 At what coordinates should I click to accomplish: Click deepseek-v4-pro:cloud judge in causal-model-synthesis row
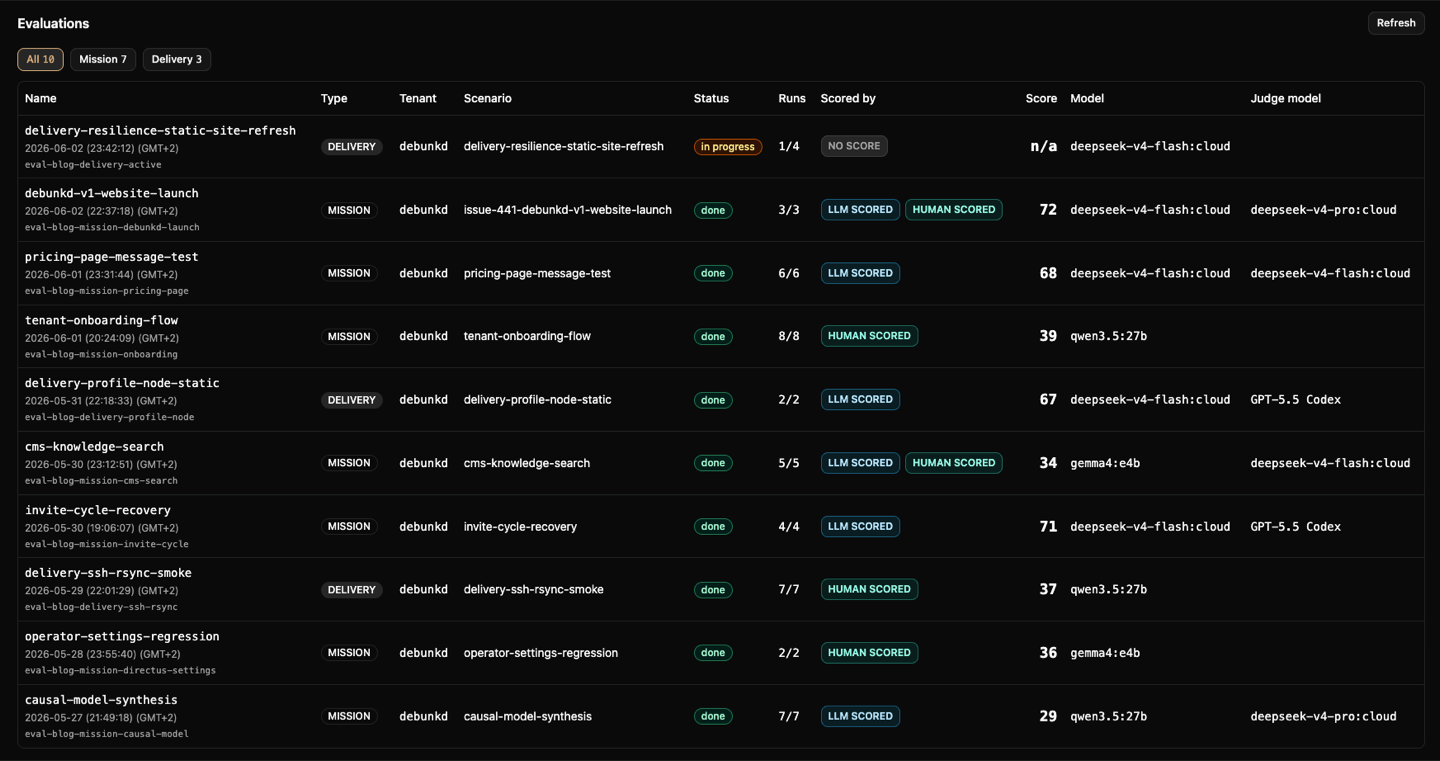pos(1323,716)
